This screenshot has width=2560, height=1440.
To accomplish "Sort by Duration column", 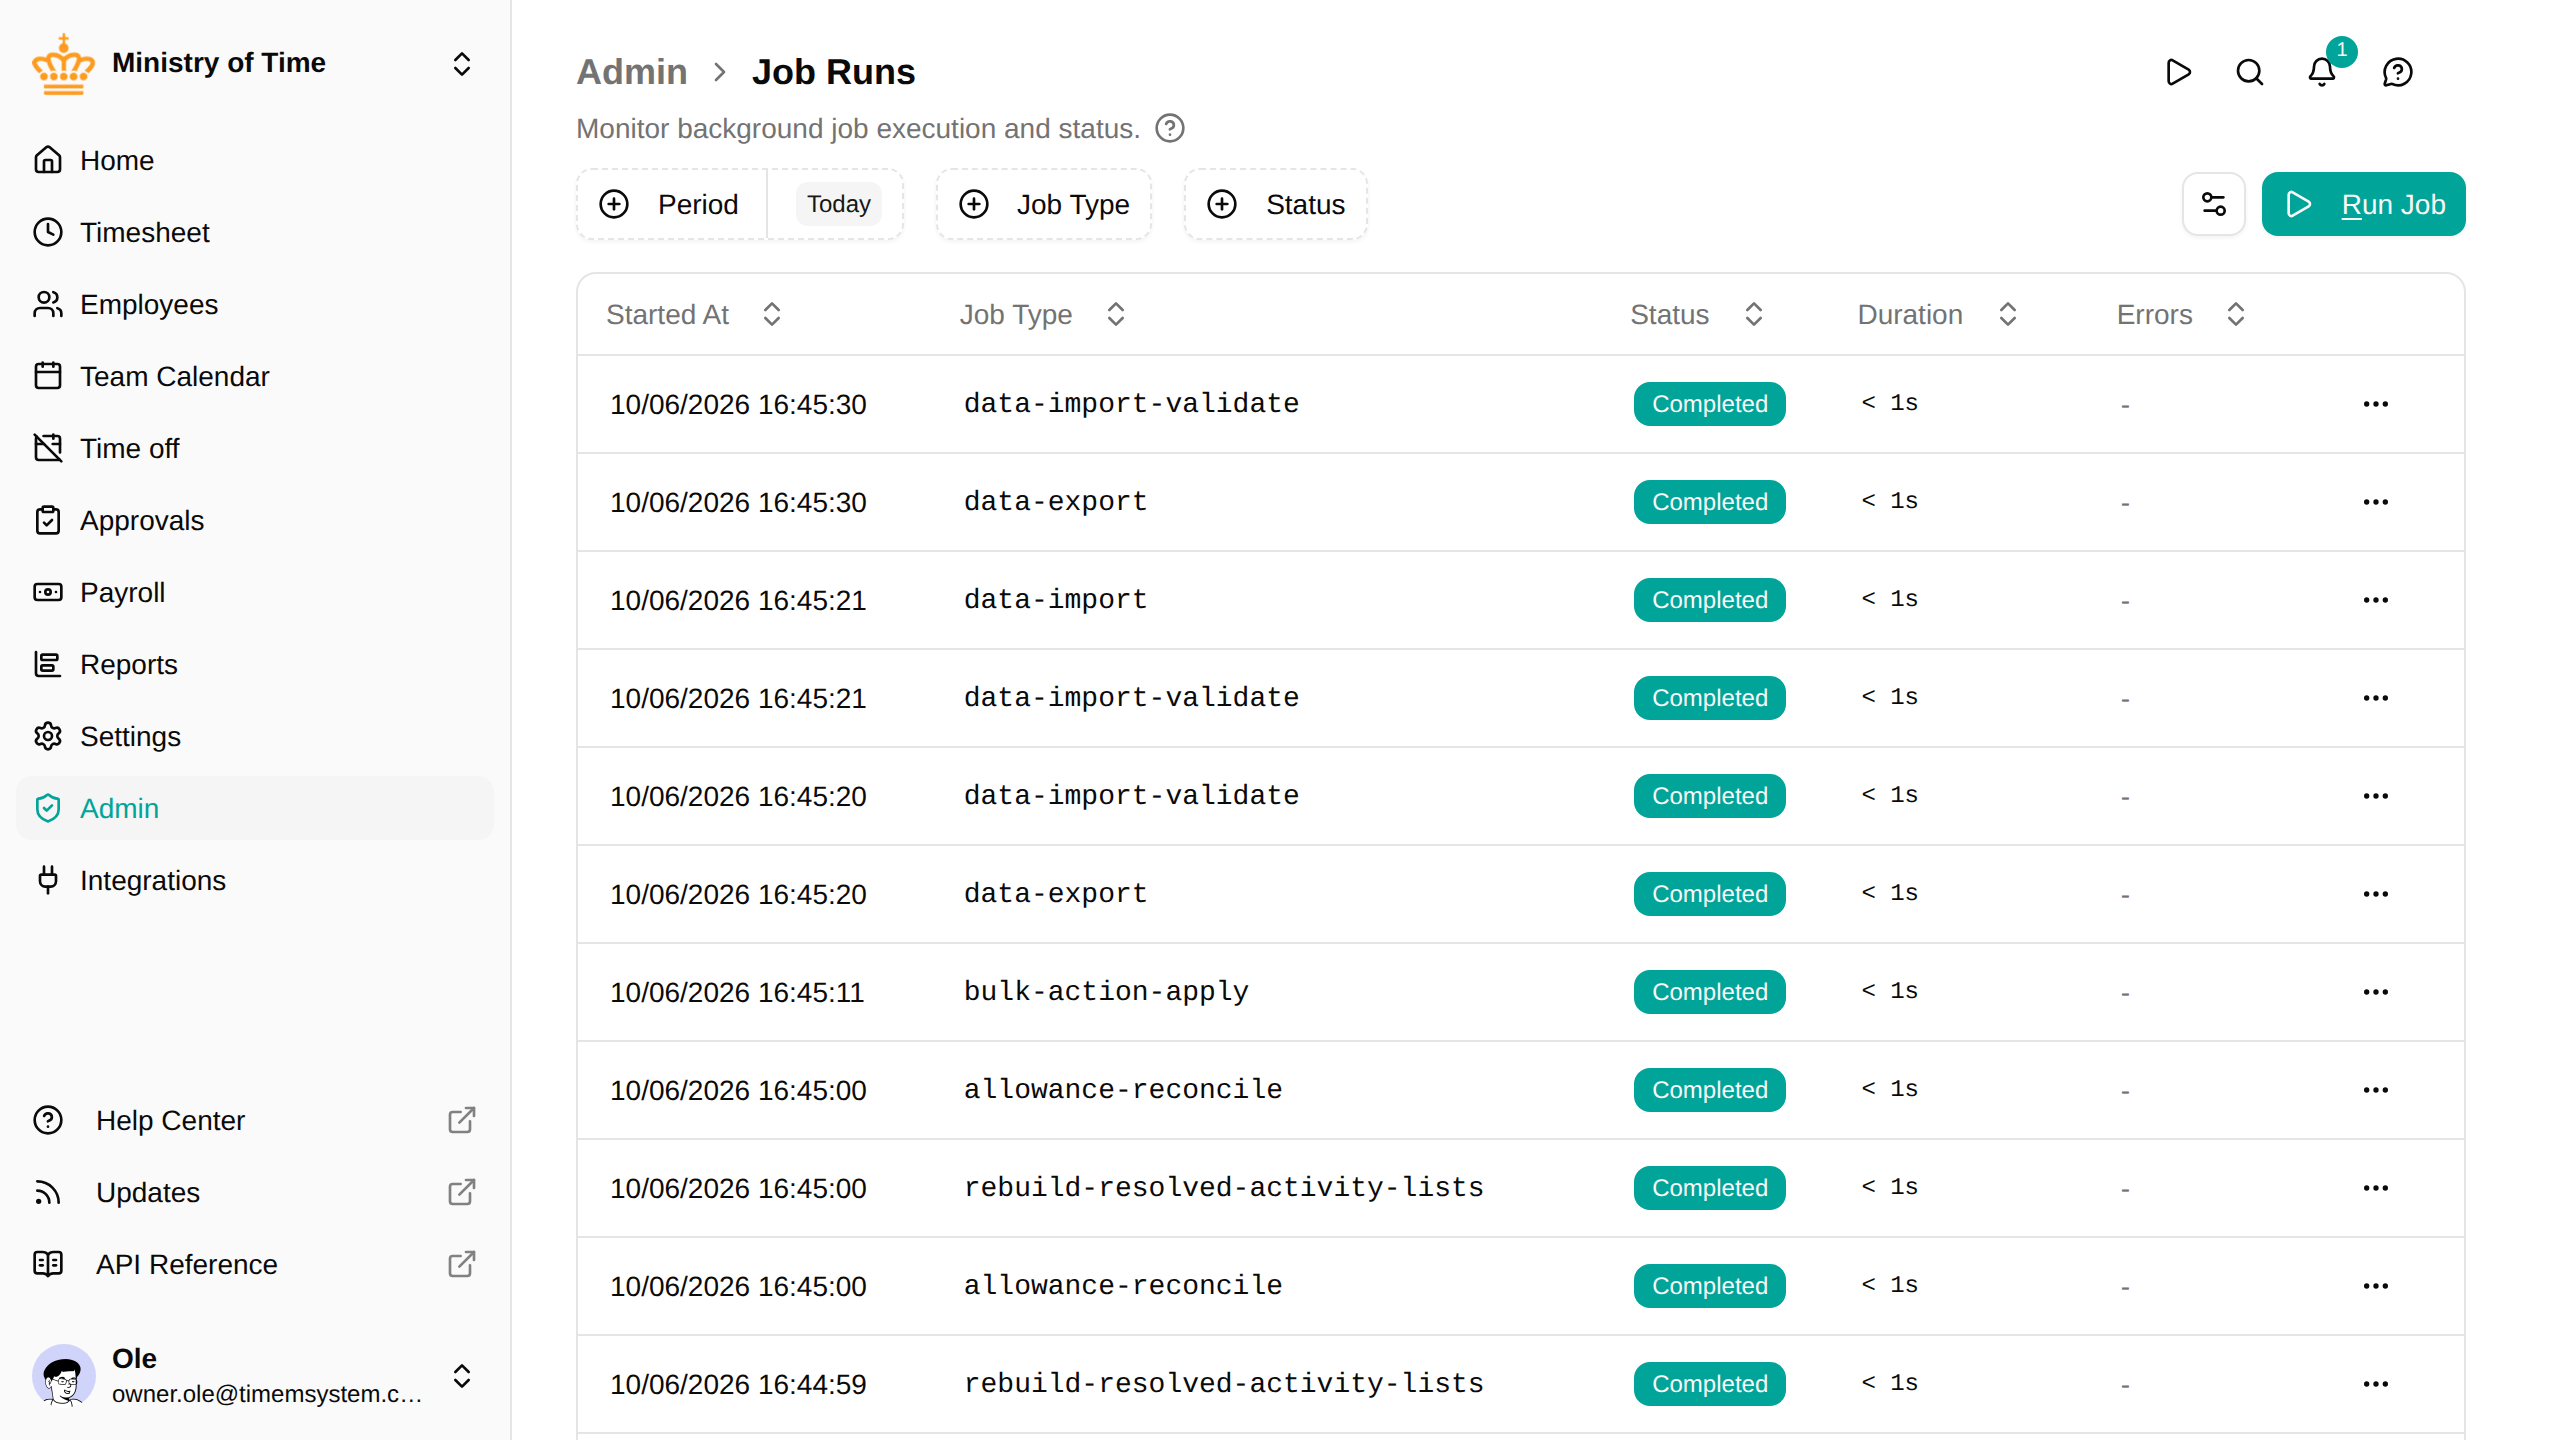I will coord(1938,314).
